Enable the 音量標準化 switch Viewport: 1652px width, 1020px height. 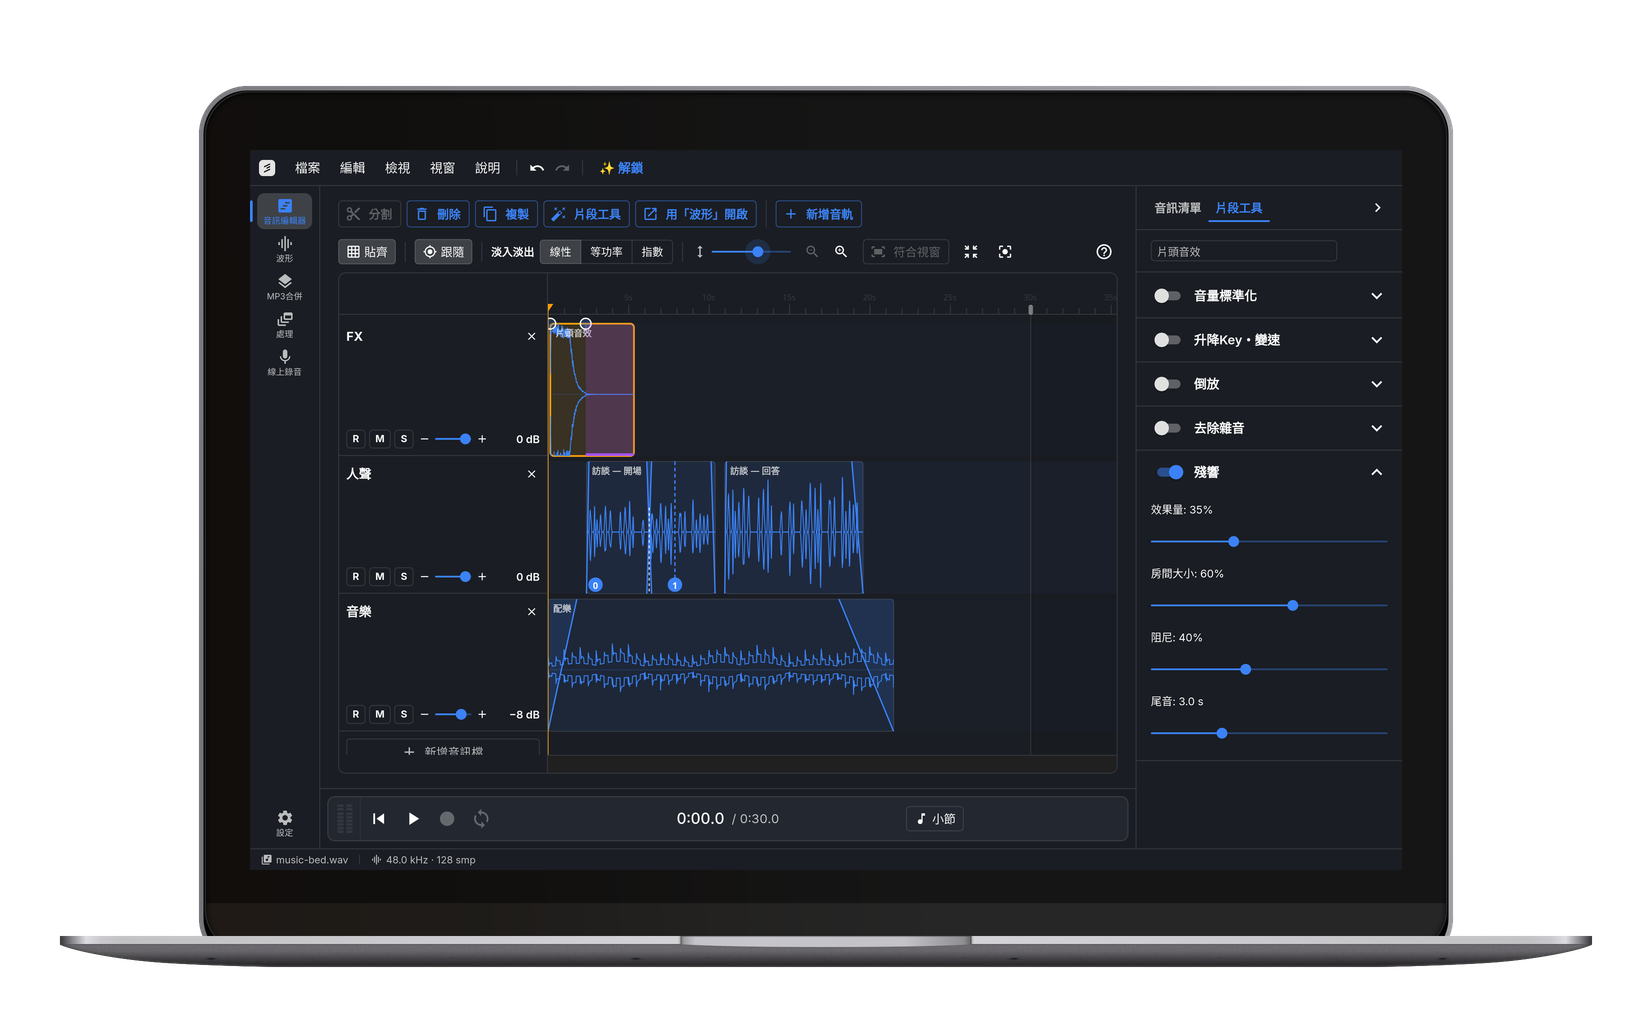(1167, 296)
